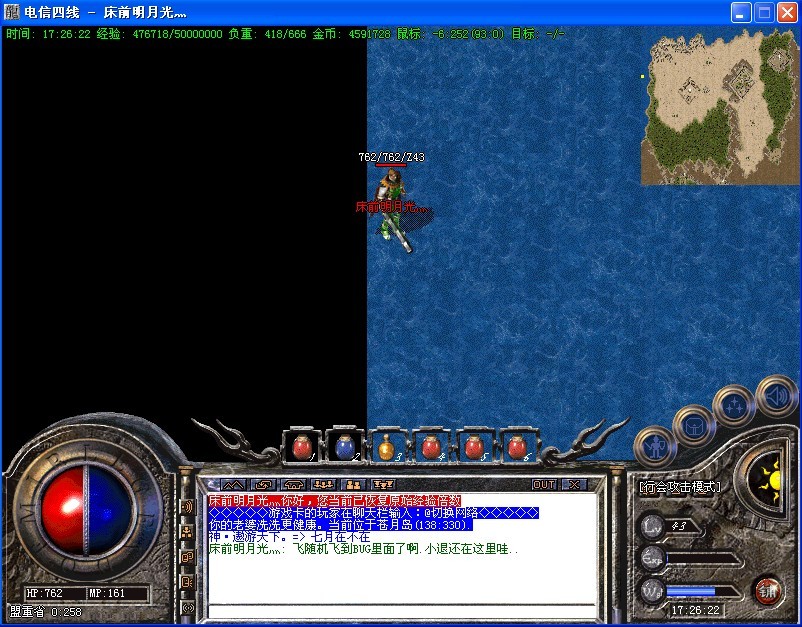Click the player character 床前明月光

coord(393,210)
